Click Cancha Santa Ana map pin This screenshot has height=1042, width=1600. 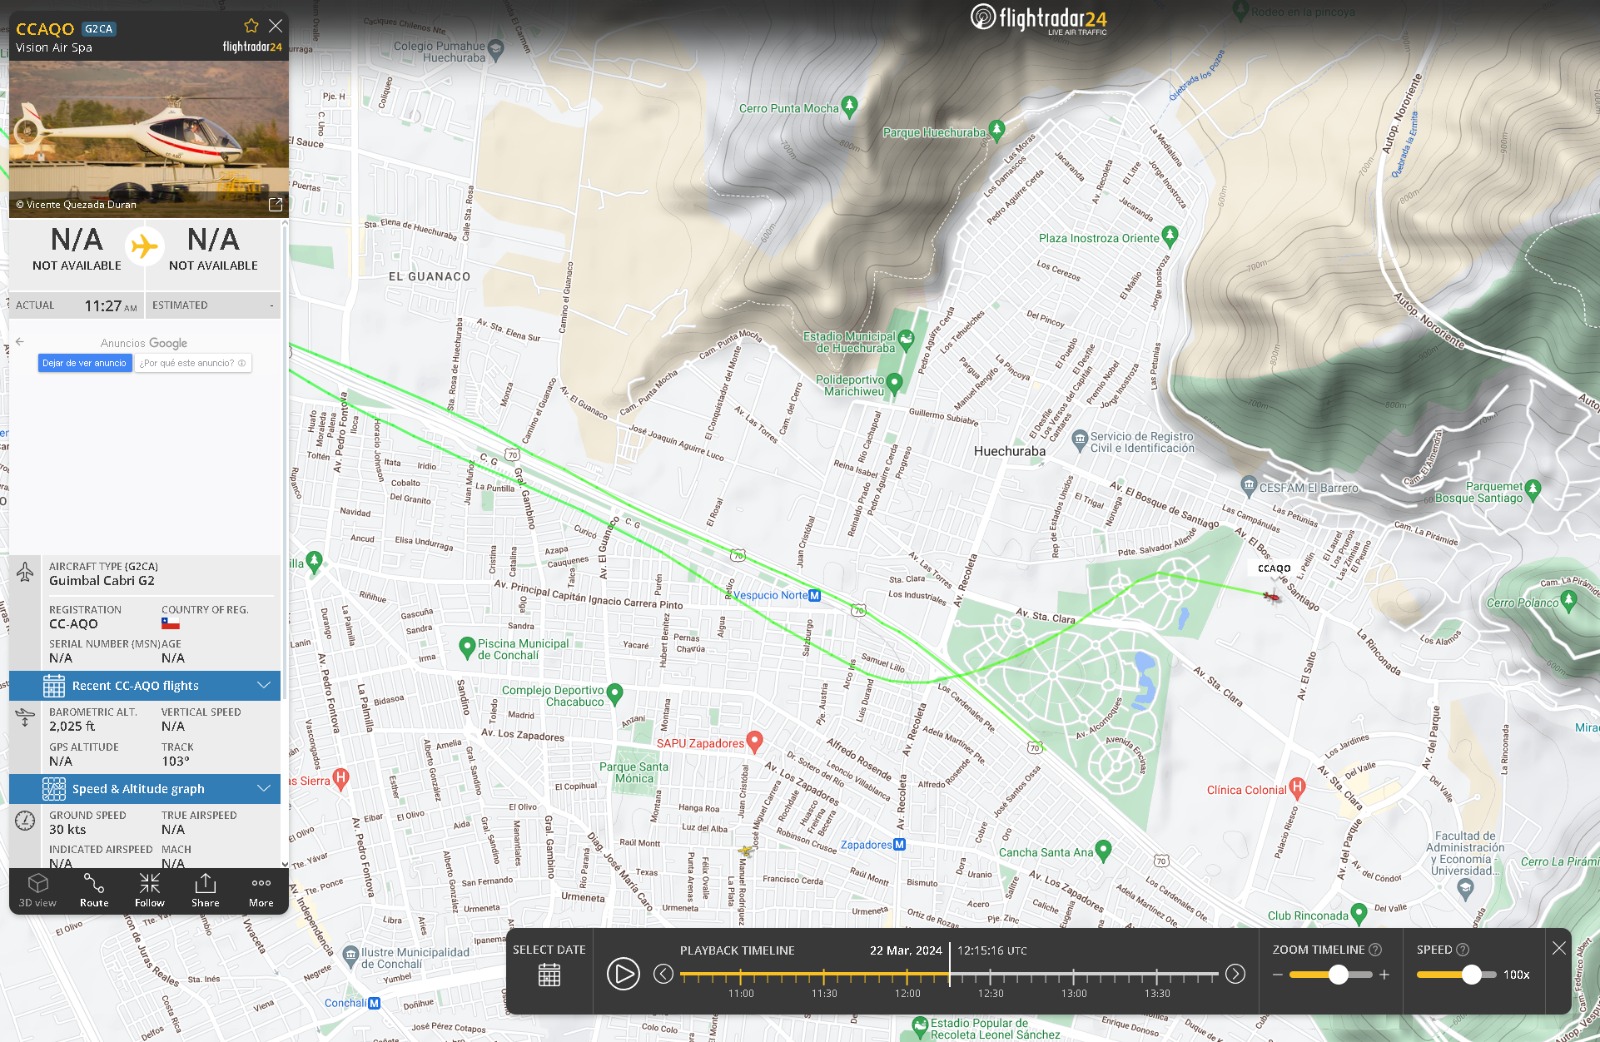click(1103, 850)
